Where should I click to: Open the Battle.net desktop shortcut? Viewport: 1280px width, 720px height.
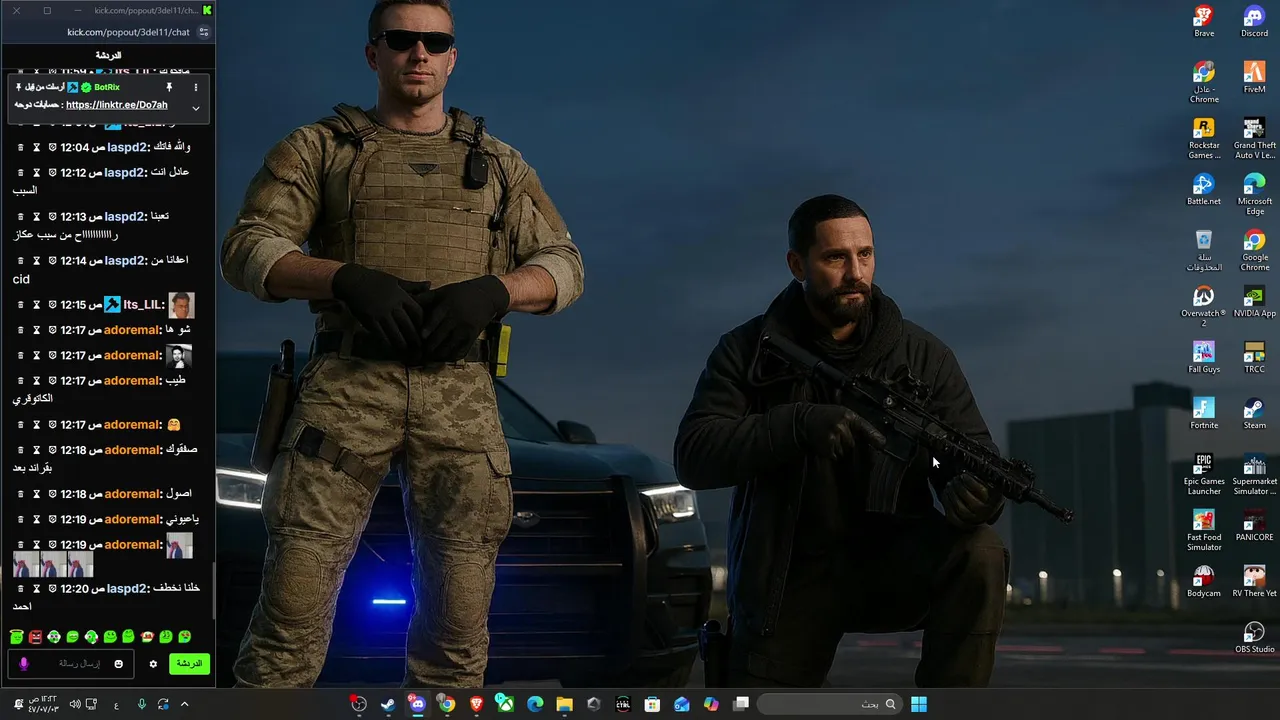[x=1204, y=189]
